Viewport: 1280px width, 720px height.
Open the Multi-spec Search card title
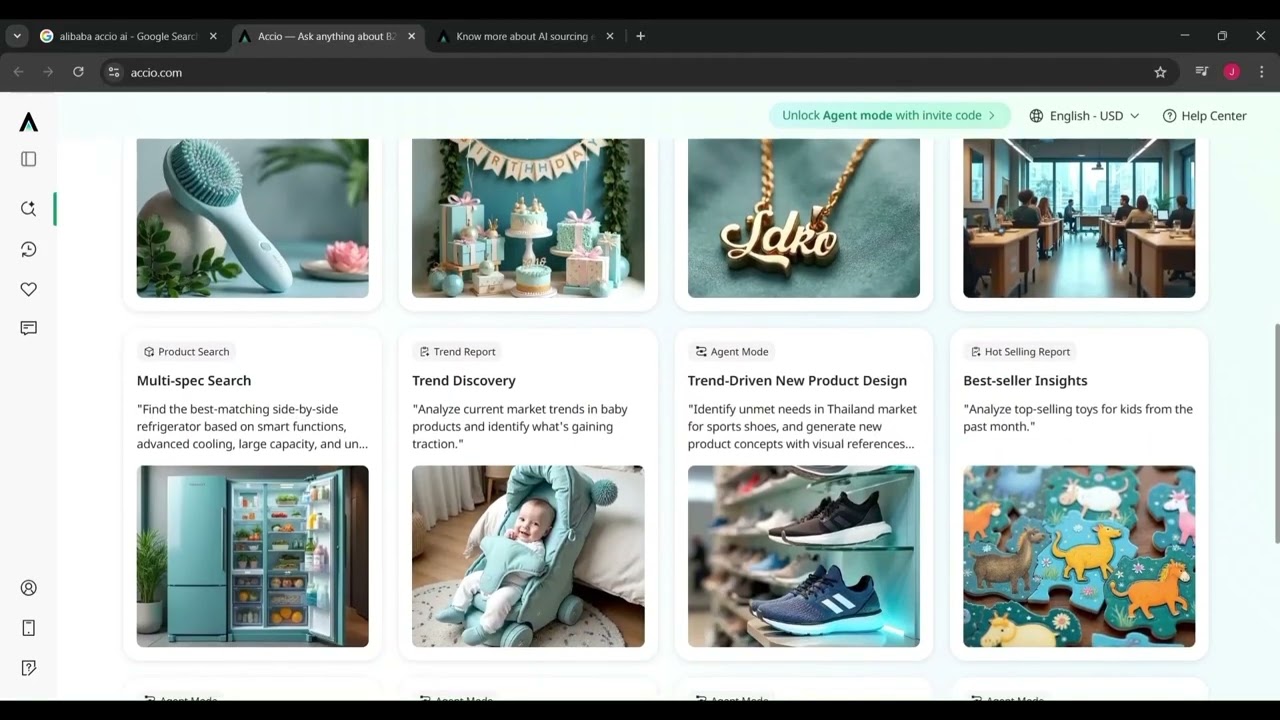tap(194, 381)
